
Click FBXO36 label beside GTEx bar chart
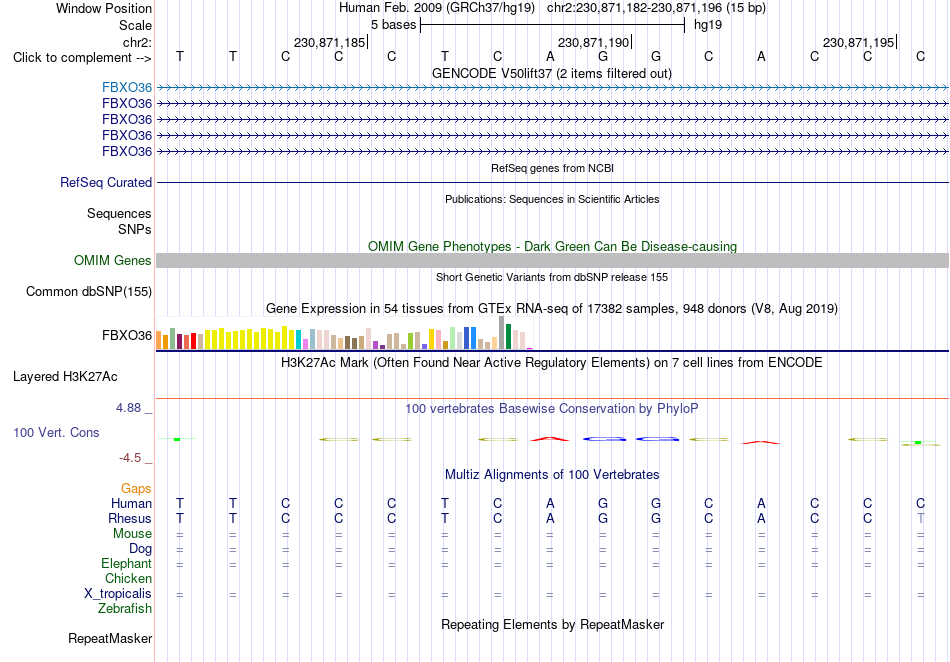coord(127,336)
